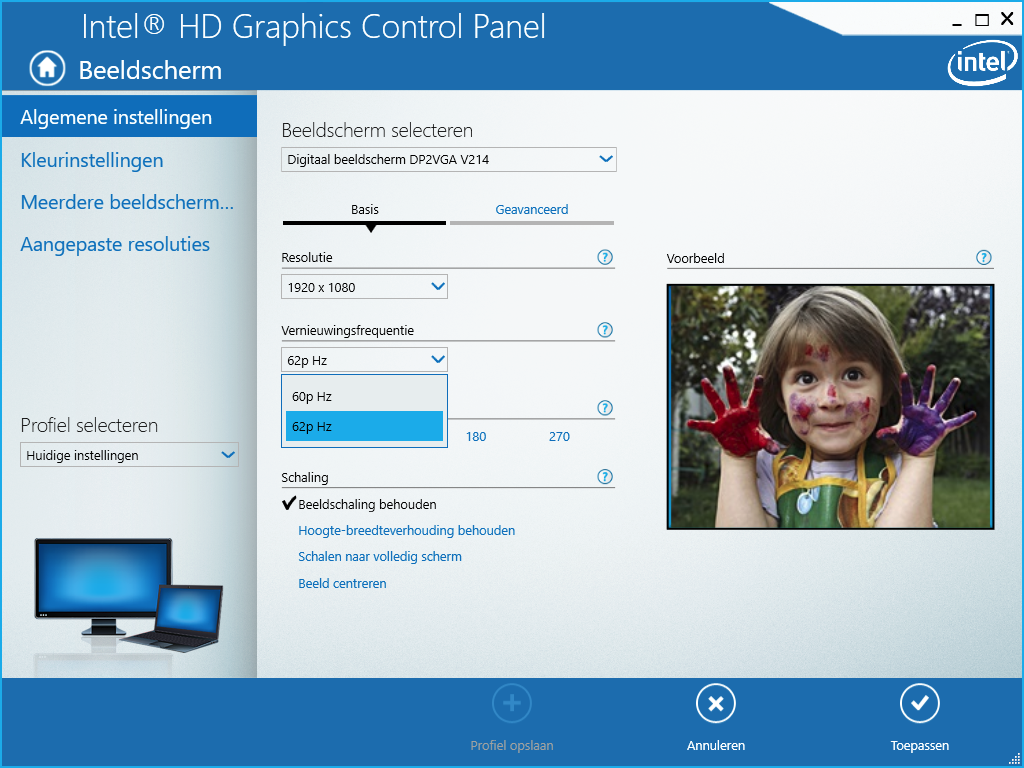
Task: Click the Profiel selecteren heading
Action: pos(89,426)
